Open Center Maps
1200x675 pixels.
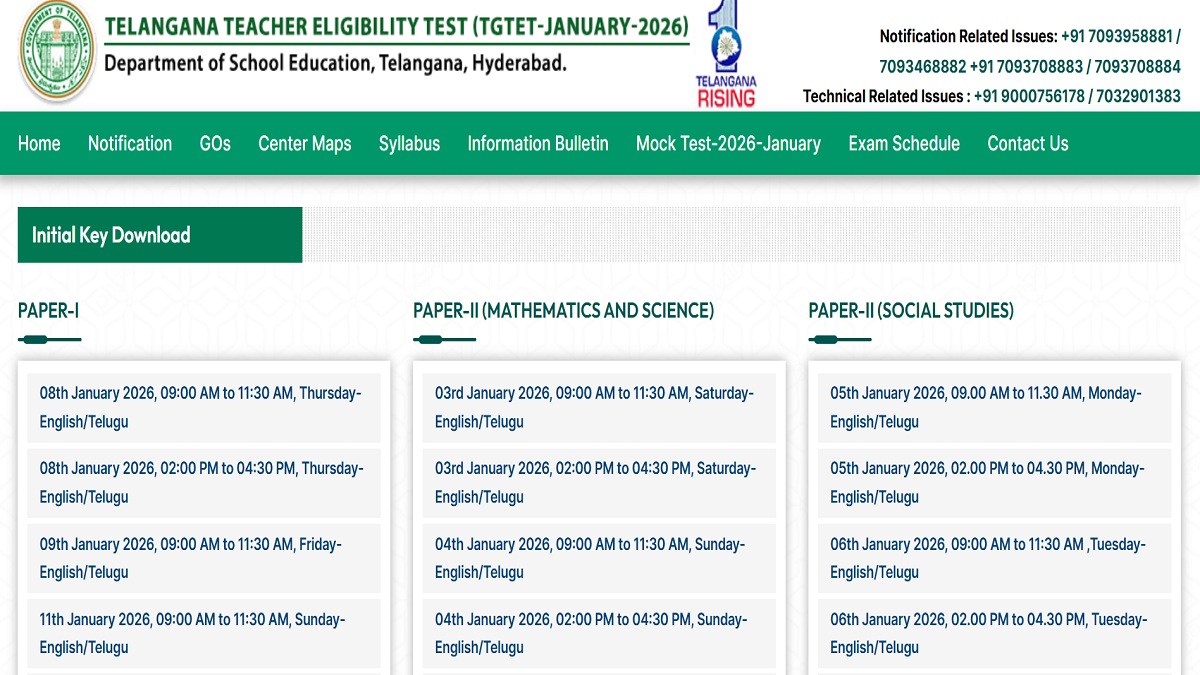tap(304, 143)
